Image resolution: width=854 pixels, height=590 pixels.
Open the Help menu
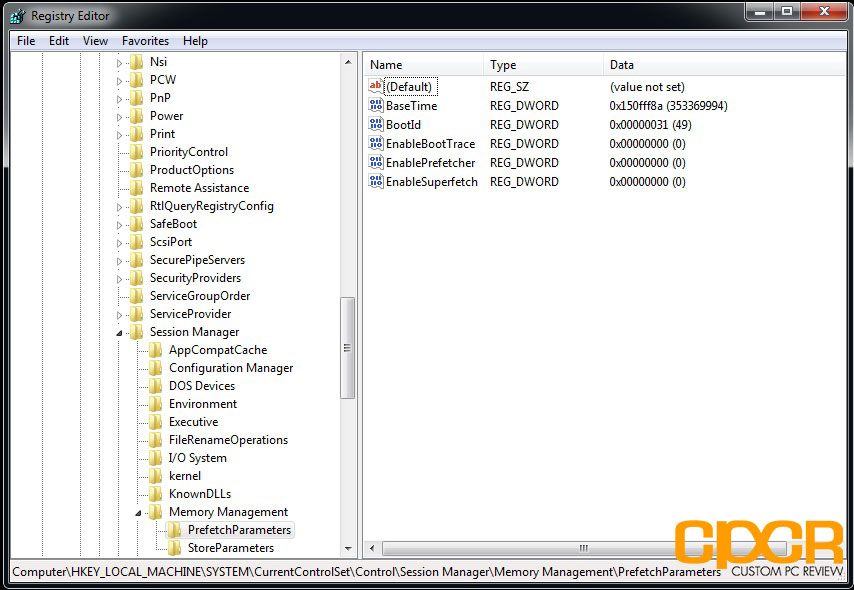195,41
